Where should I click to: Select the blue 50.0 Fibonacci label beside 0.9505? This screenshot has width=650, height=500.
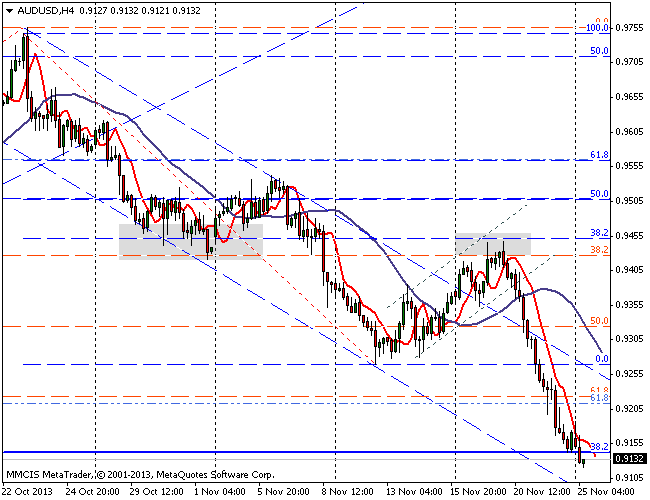coord(599,194)
